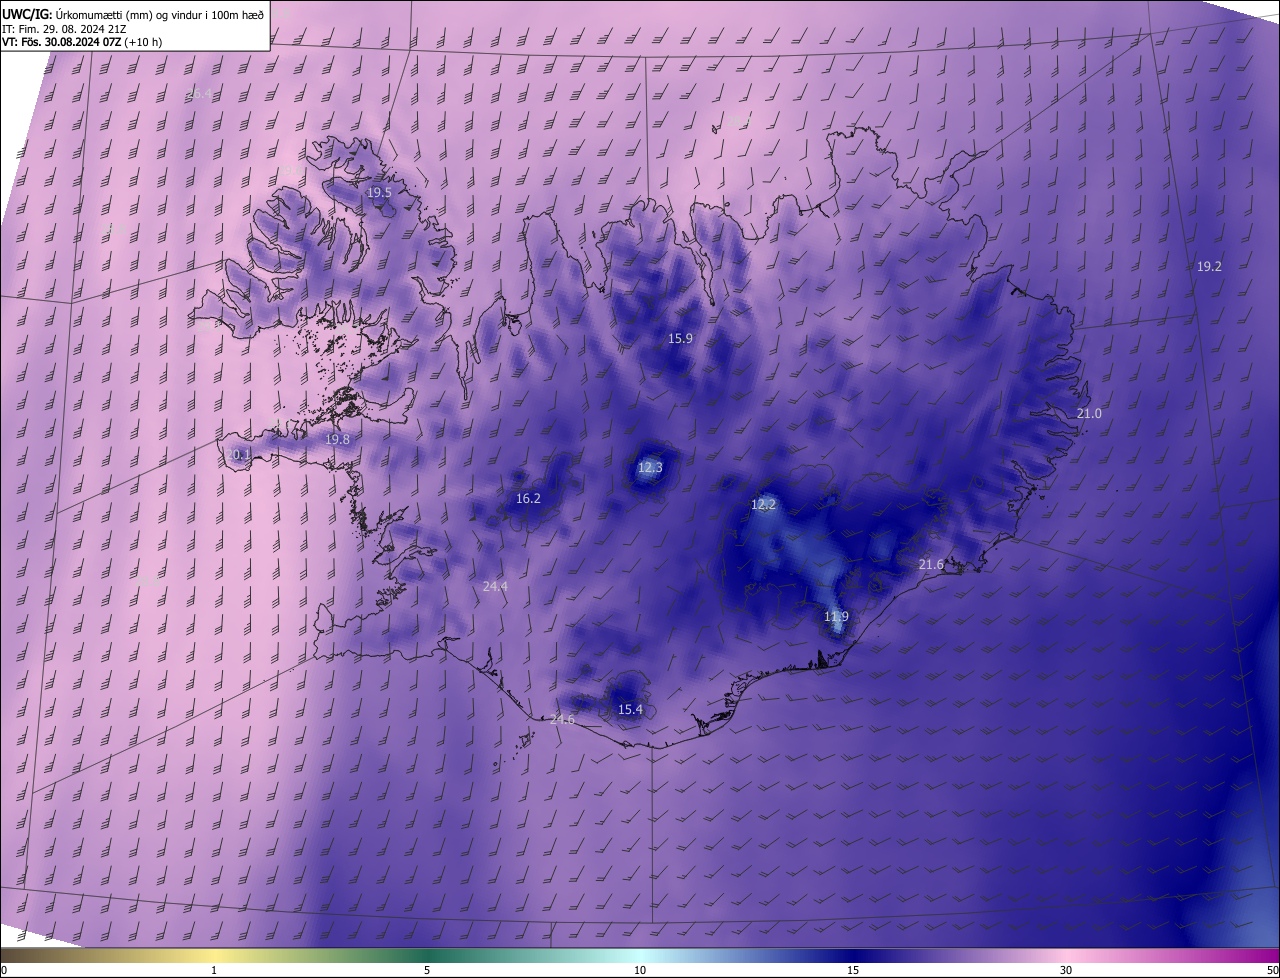Screen dimensions: 1280x978
Task: Click the 21.0 value on the east coast
Action: pyautogui.click(x=1089, y=414)
